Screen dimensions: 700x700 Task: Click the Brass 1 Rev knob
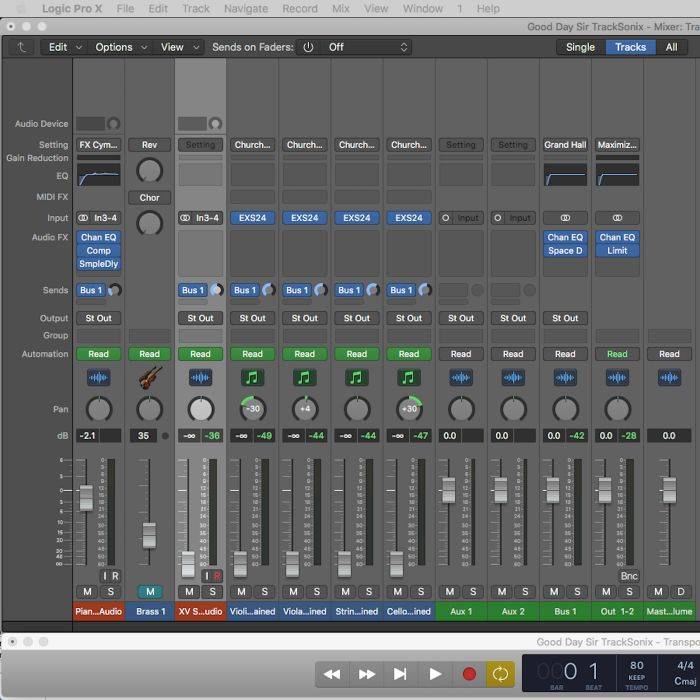(x=150, y=171)
